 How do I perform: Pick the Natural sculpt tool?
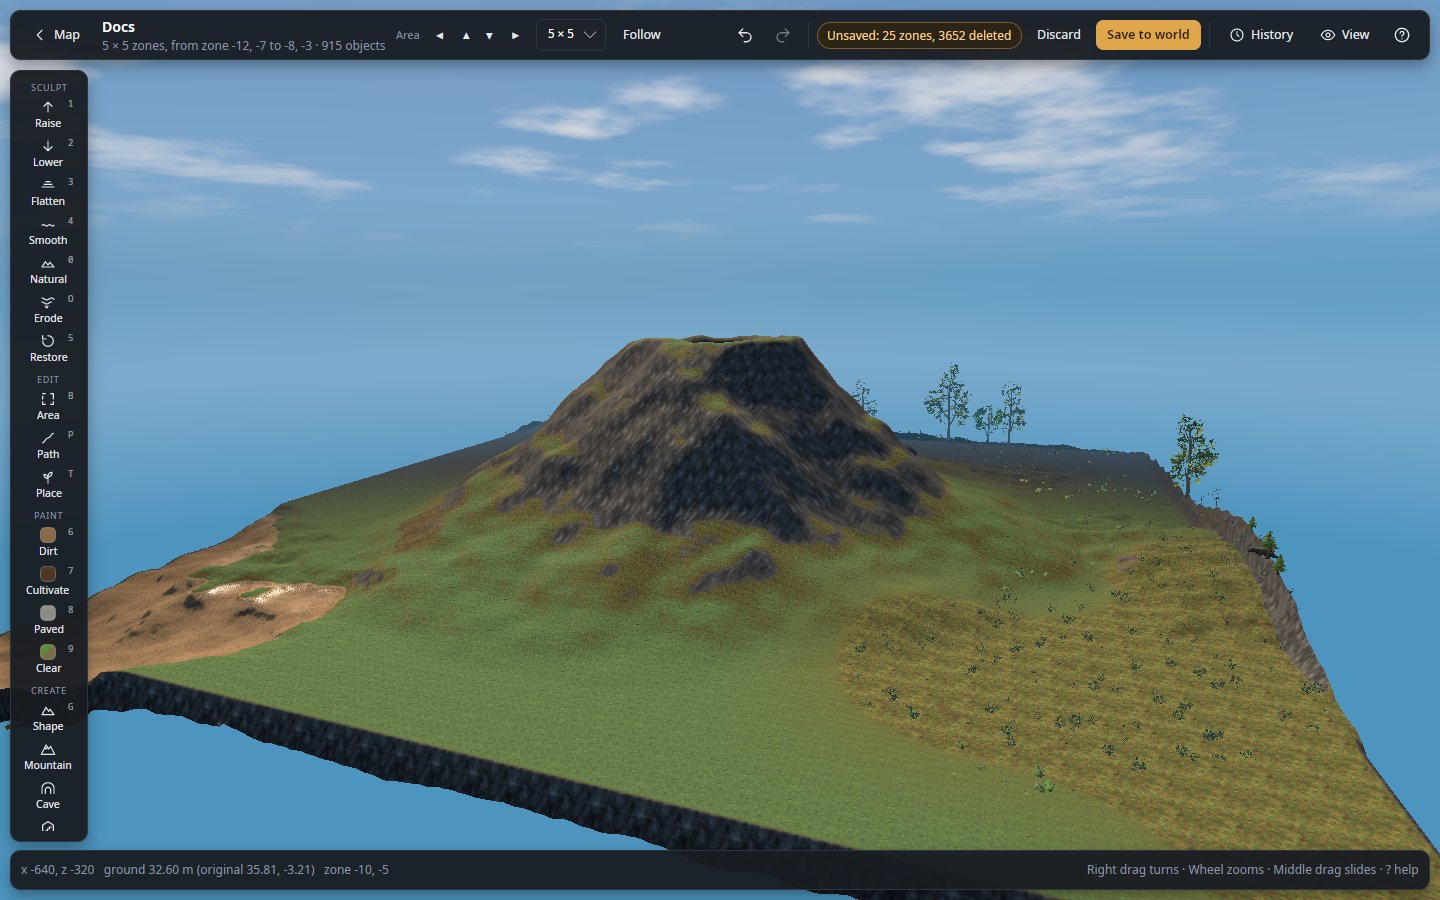48,270
